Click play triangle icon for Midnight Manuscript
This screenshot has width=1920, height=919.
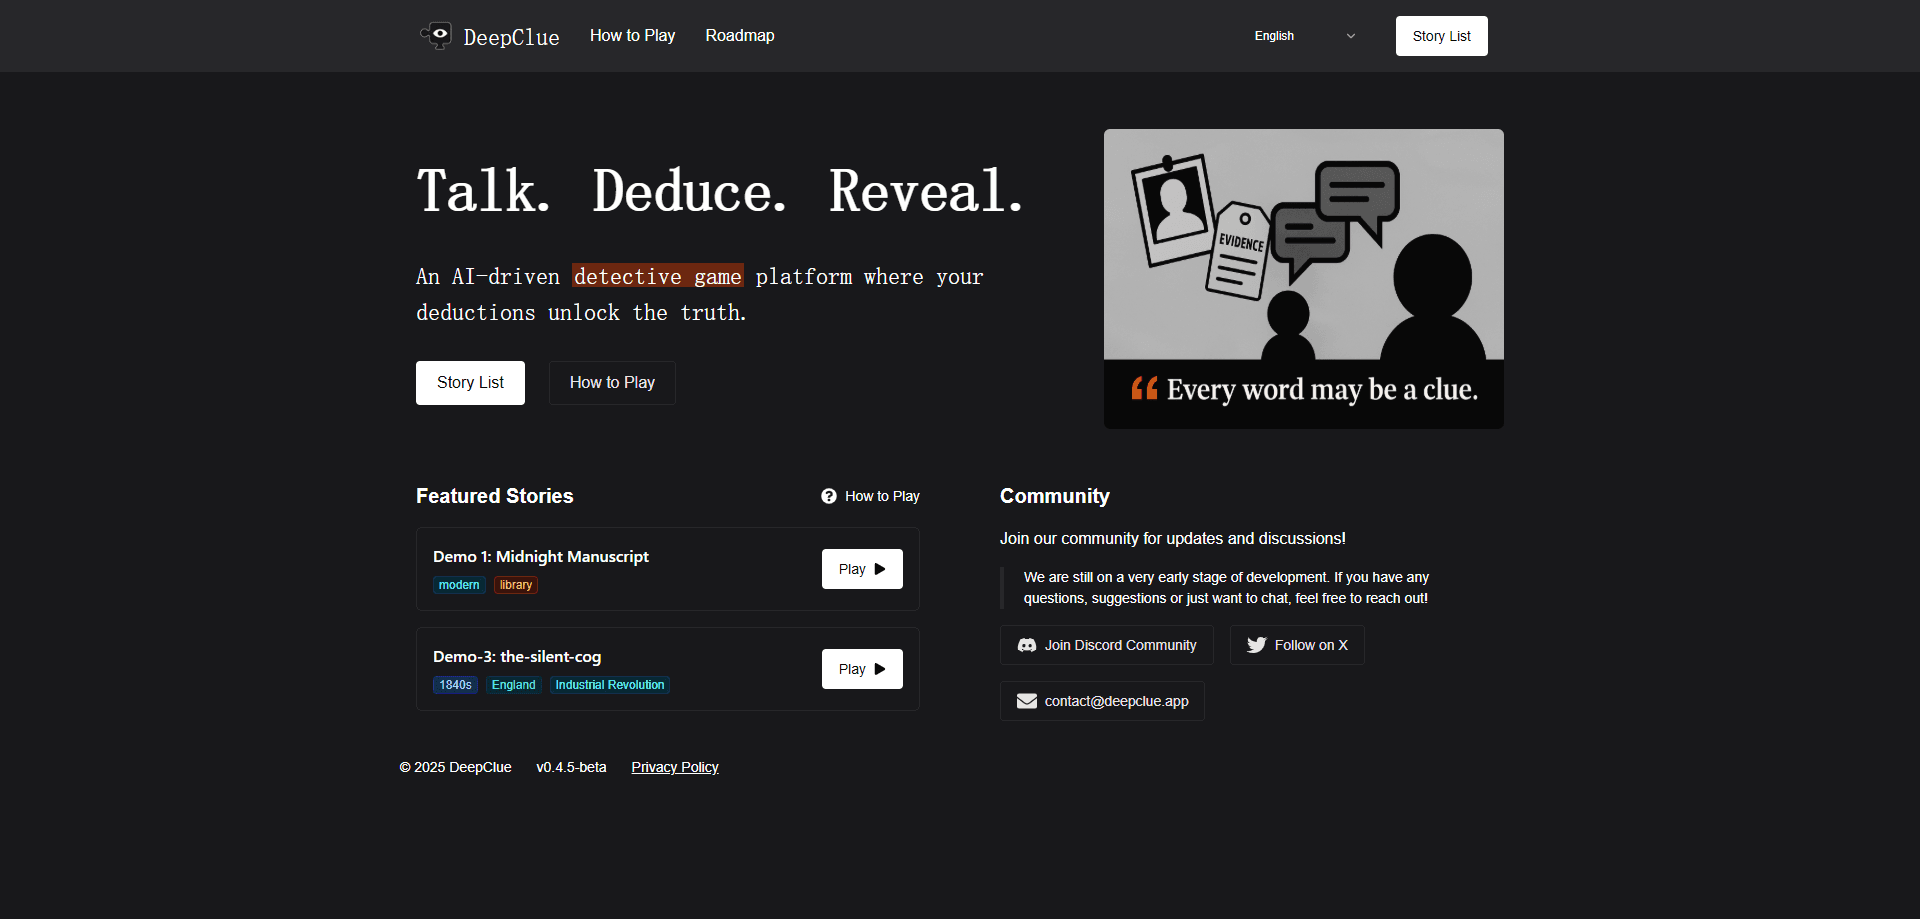point(880,569)
